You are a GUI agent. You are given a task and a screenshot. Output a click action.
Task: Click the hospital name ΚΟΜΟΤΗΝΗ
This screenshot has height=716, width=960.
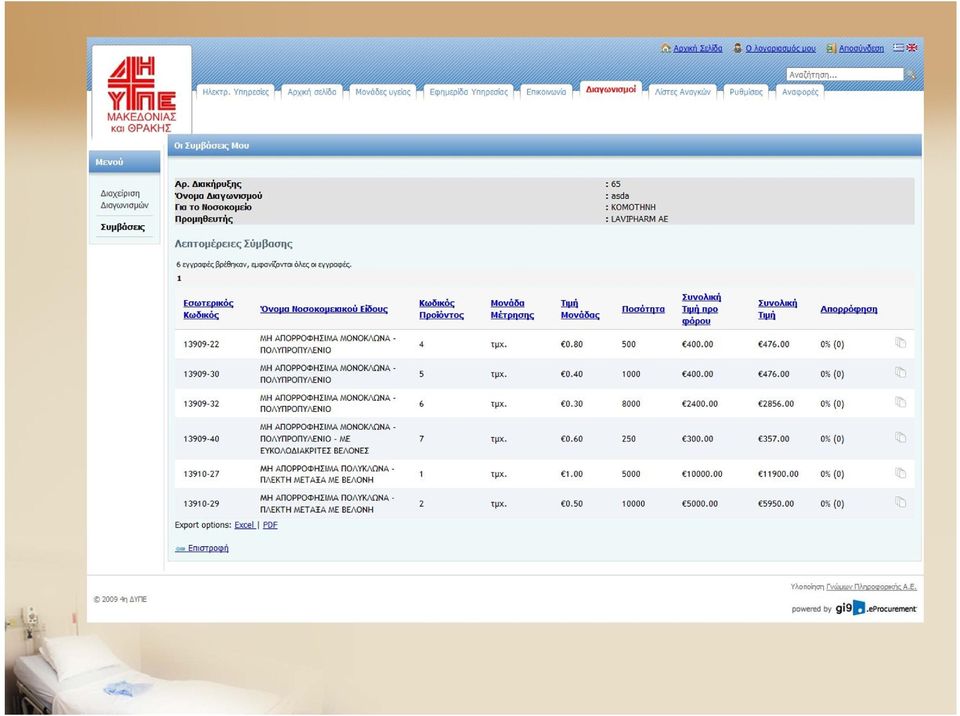633,208
